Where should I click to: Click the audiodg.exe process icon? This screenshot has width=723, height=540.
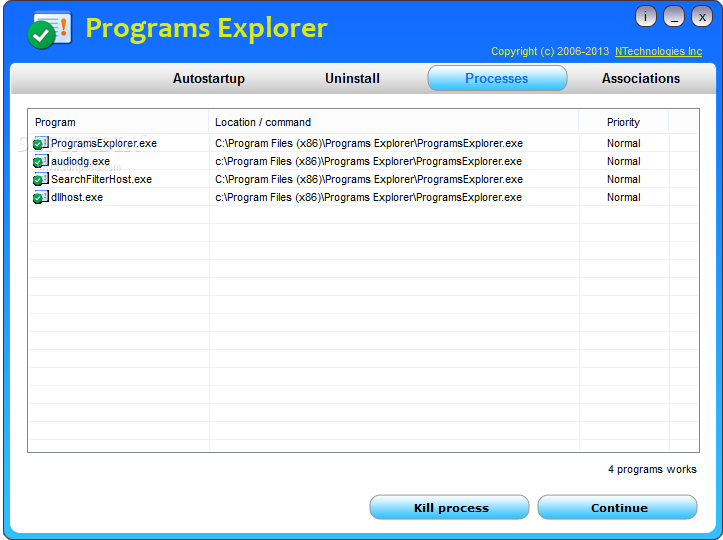[x=41, y=161]
